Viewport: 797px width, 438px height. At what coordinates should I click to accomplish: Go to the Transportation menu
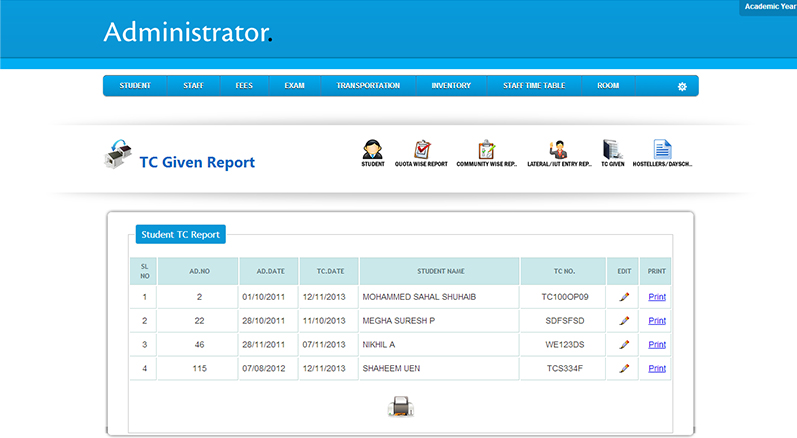coord(368,86)
